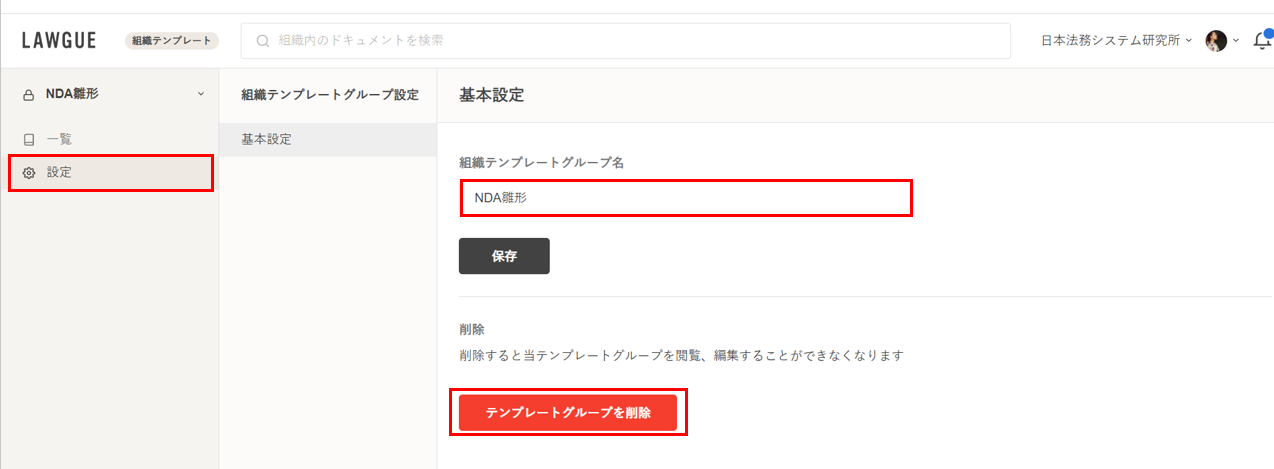Click the red テンプレートグループを削除 button
The height and width of the screenshot is (469, 1274).
[568, 413]
